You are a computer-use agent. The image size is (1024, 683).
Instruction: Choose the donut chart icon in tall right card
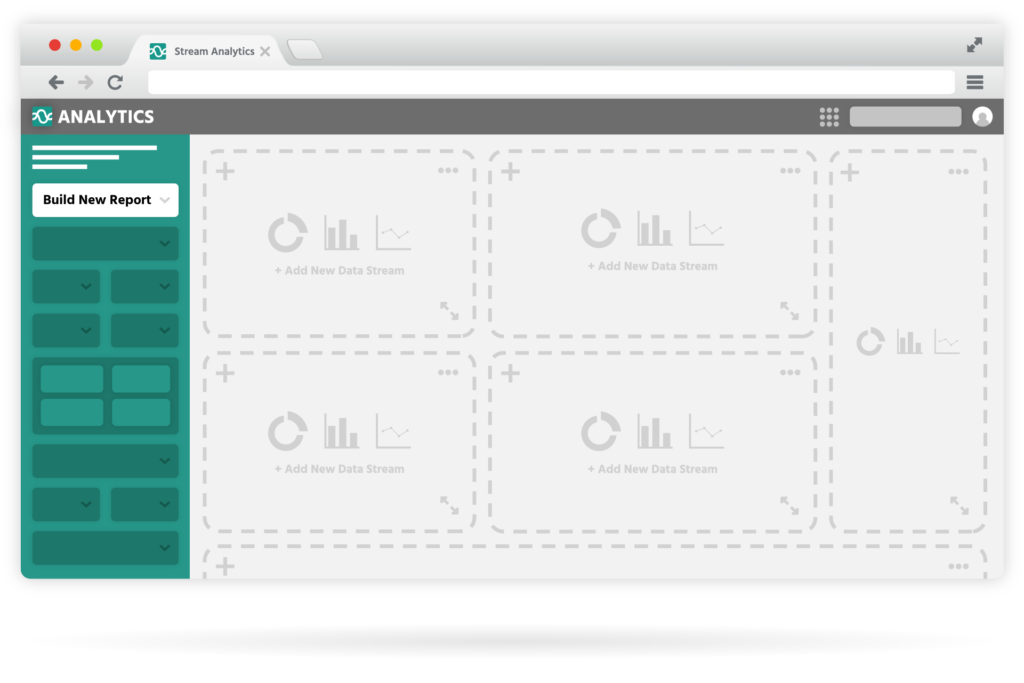871,342
